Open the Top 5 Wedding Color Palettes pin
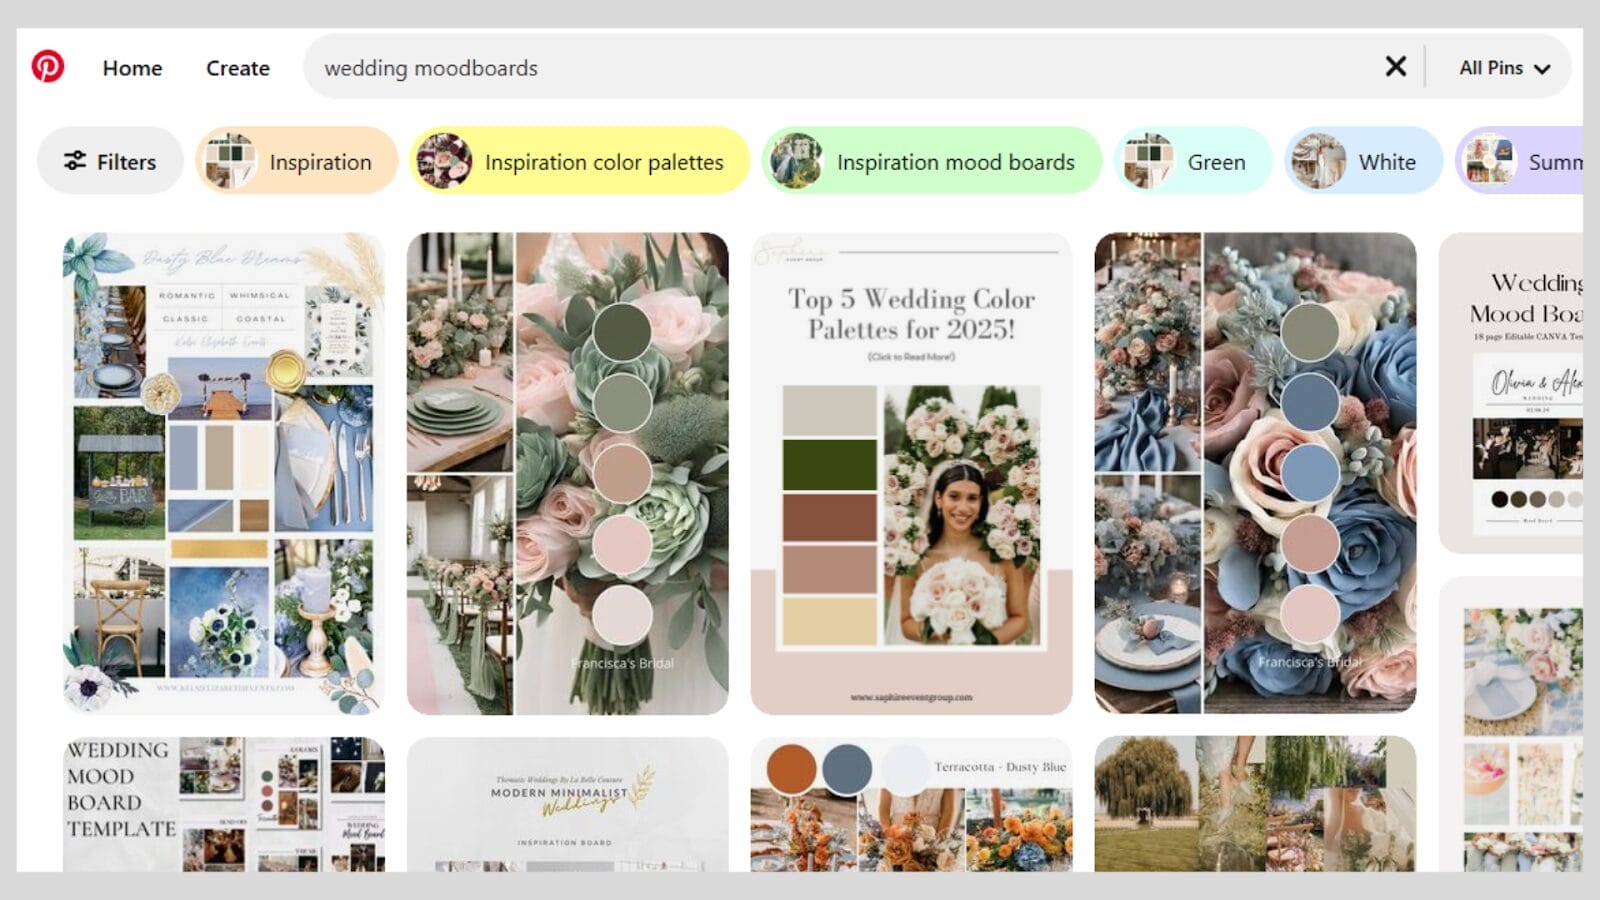 click(911, 470)
